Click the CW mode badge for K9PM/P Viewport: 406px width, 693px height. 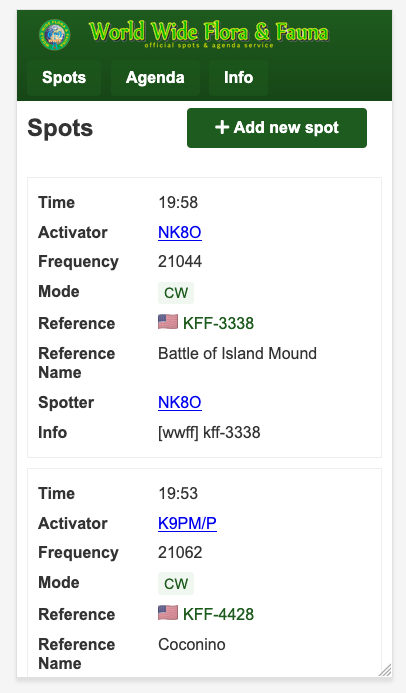coord(176,583)
